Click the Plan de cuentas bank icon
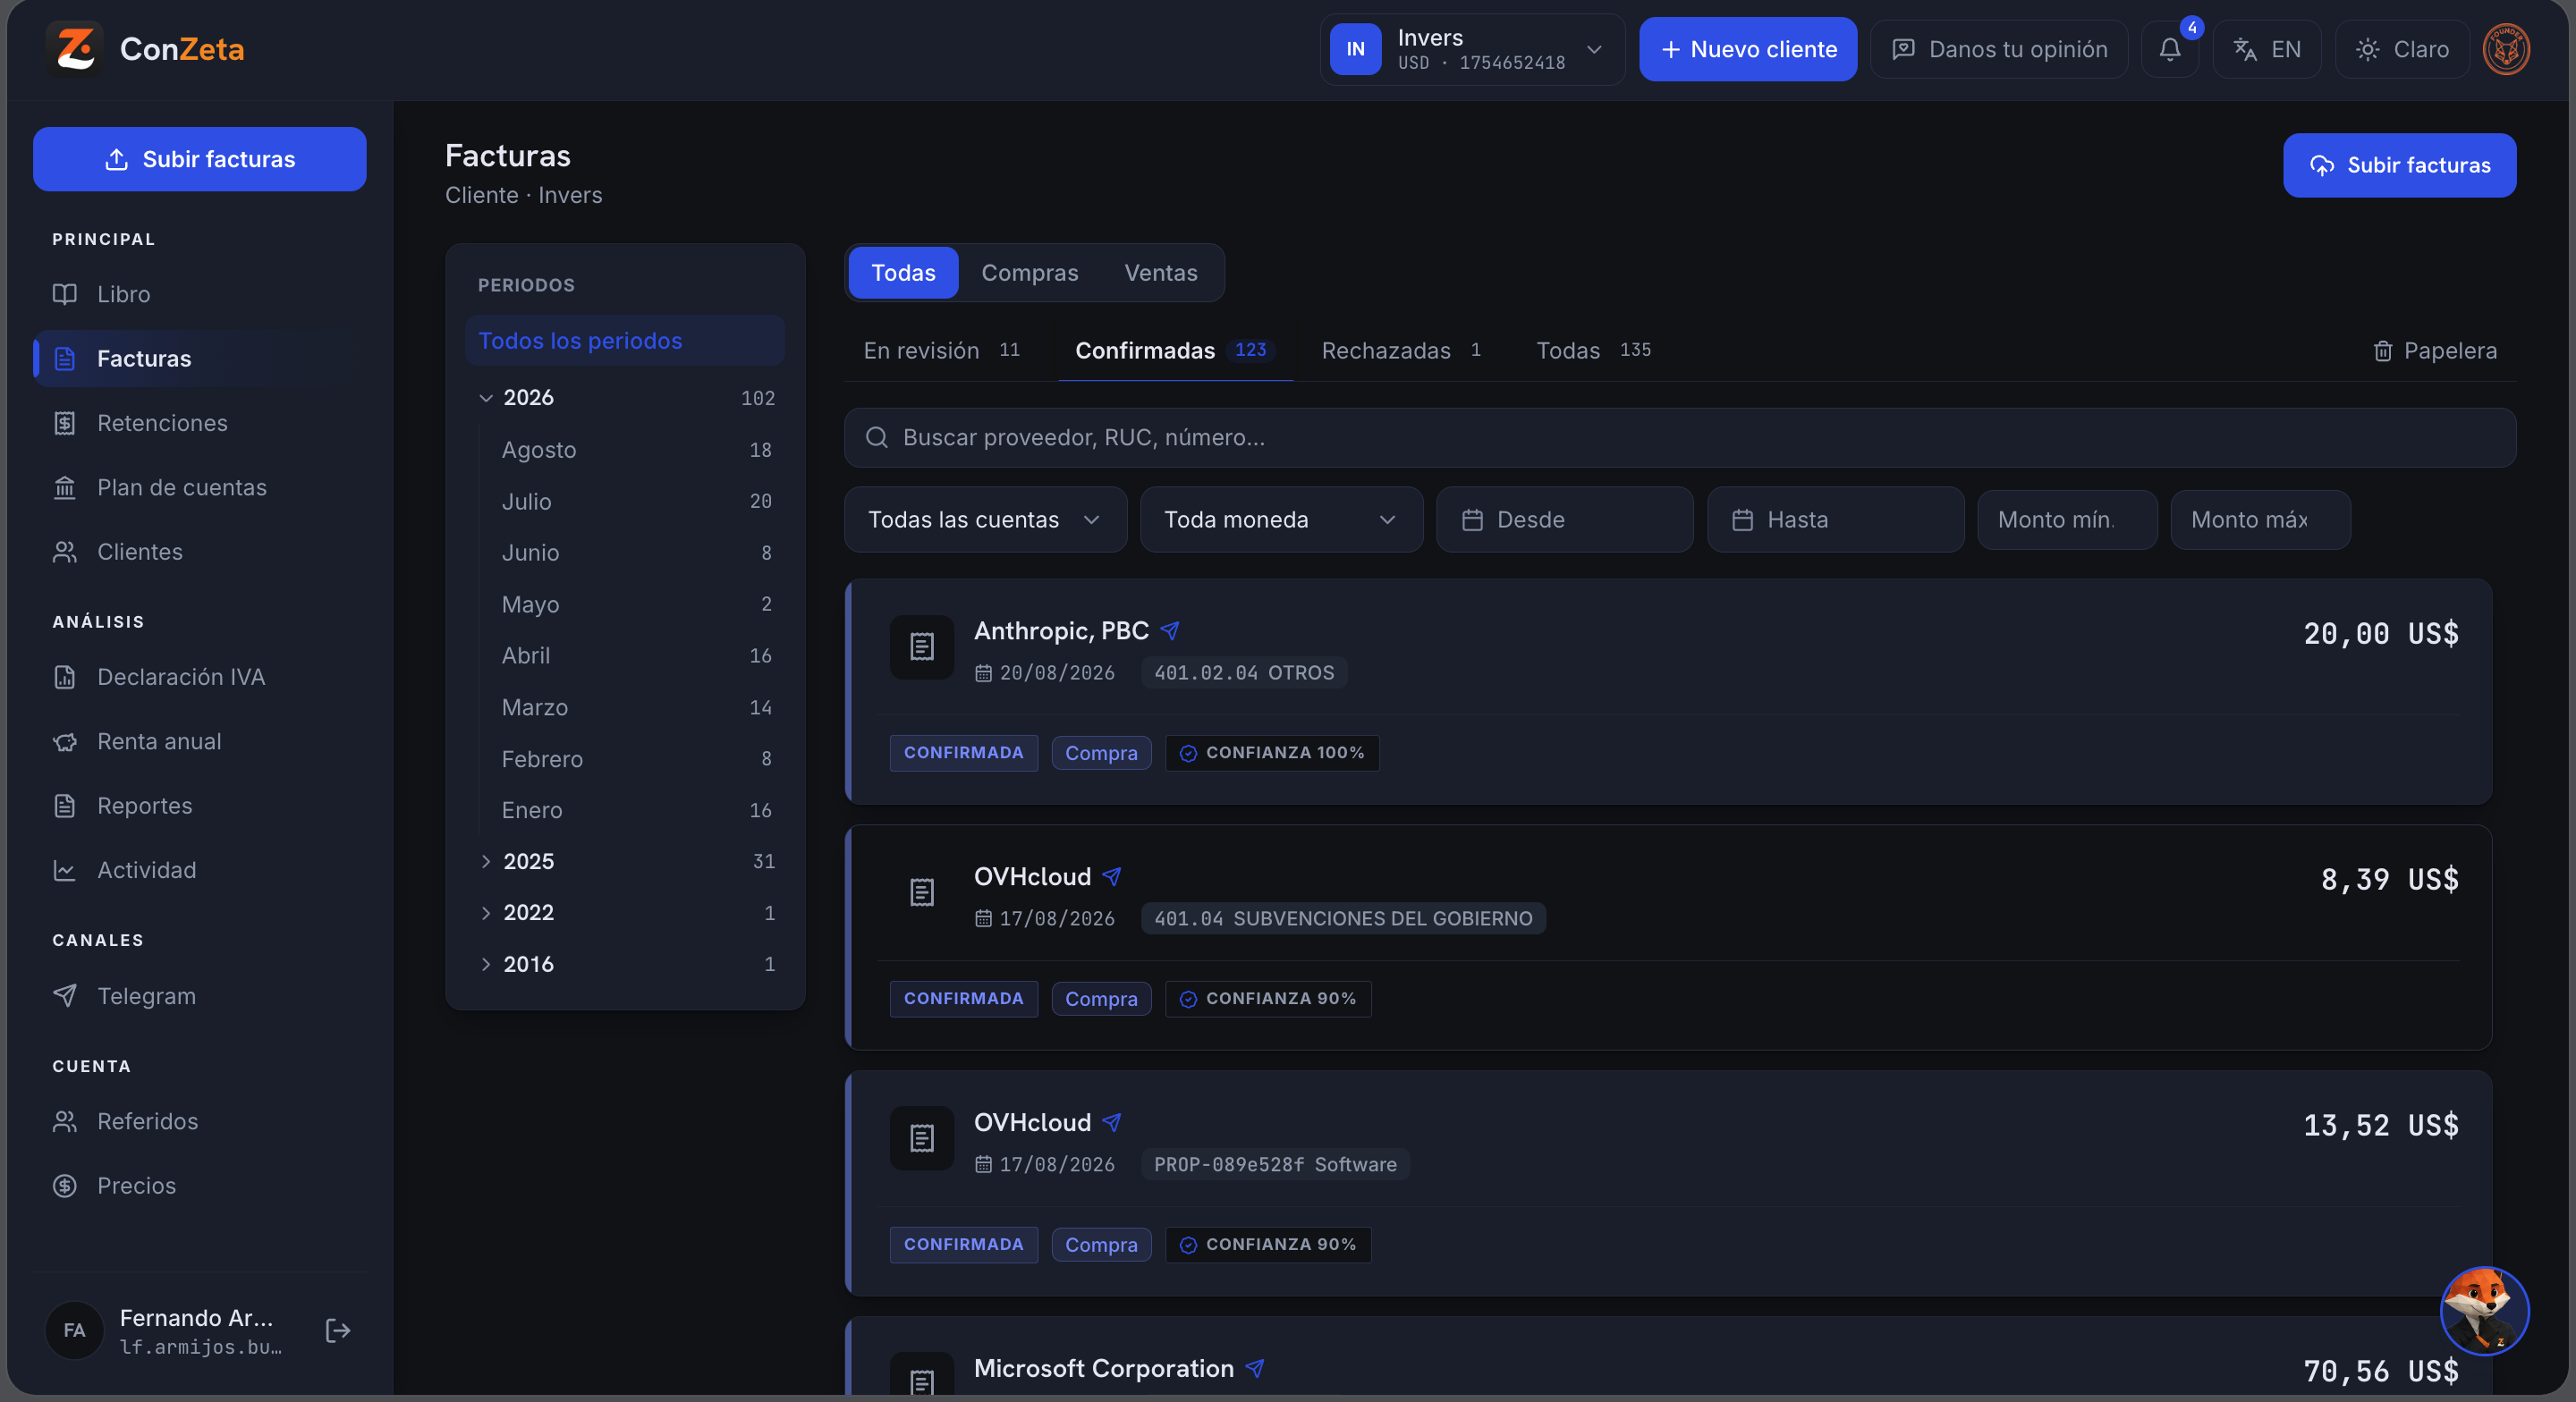Image resolution: width=2576 pixels, height=1402 pixels. click(x=65, y=488)
